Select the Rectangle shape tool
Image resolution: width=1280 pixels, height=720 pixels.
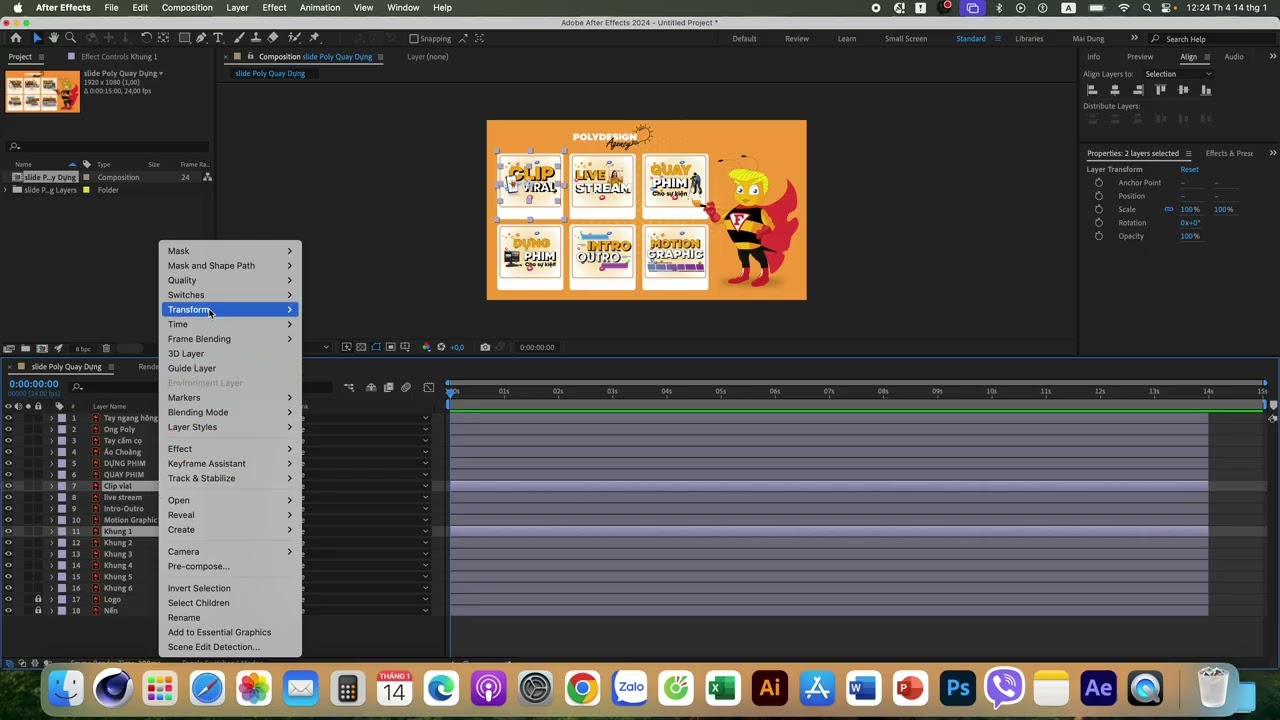(x=184, y=38)
